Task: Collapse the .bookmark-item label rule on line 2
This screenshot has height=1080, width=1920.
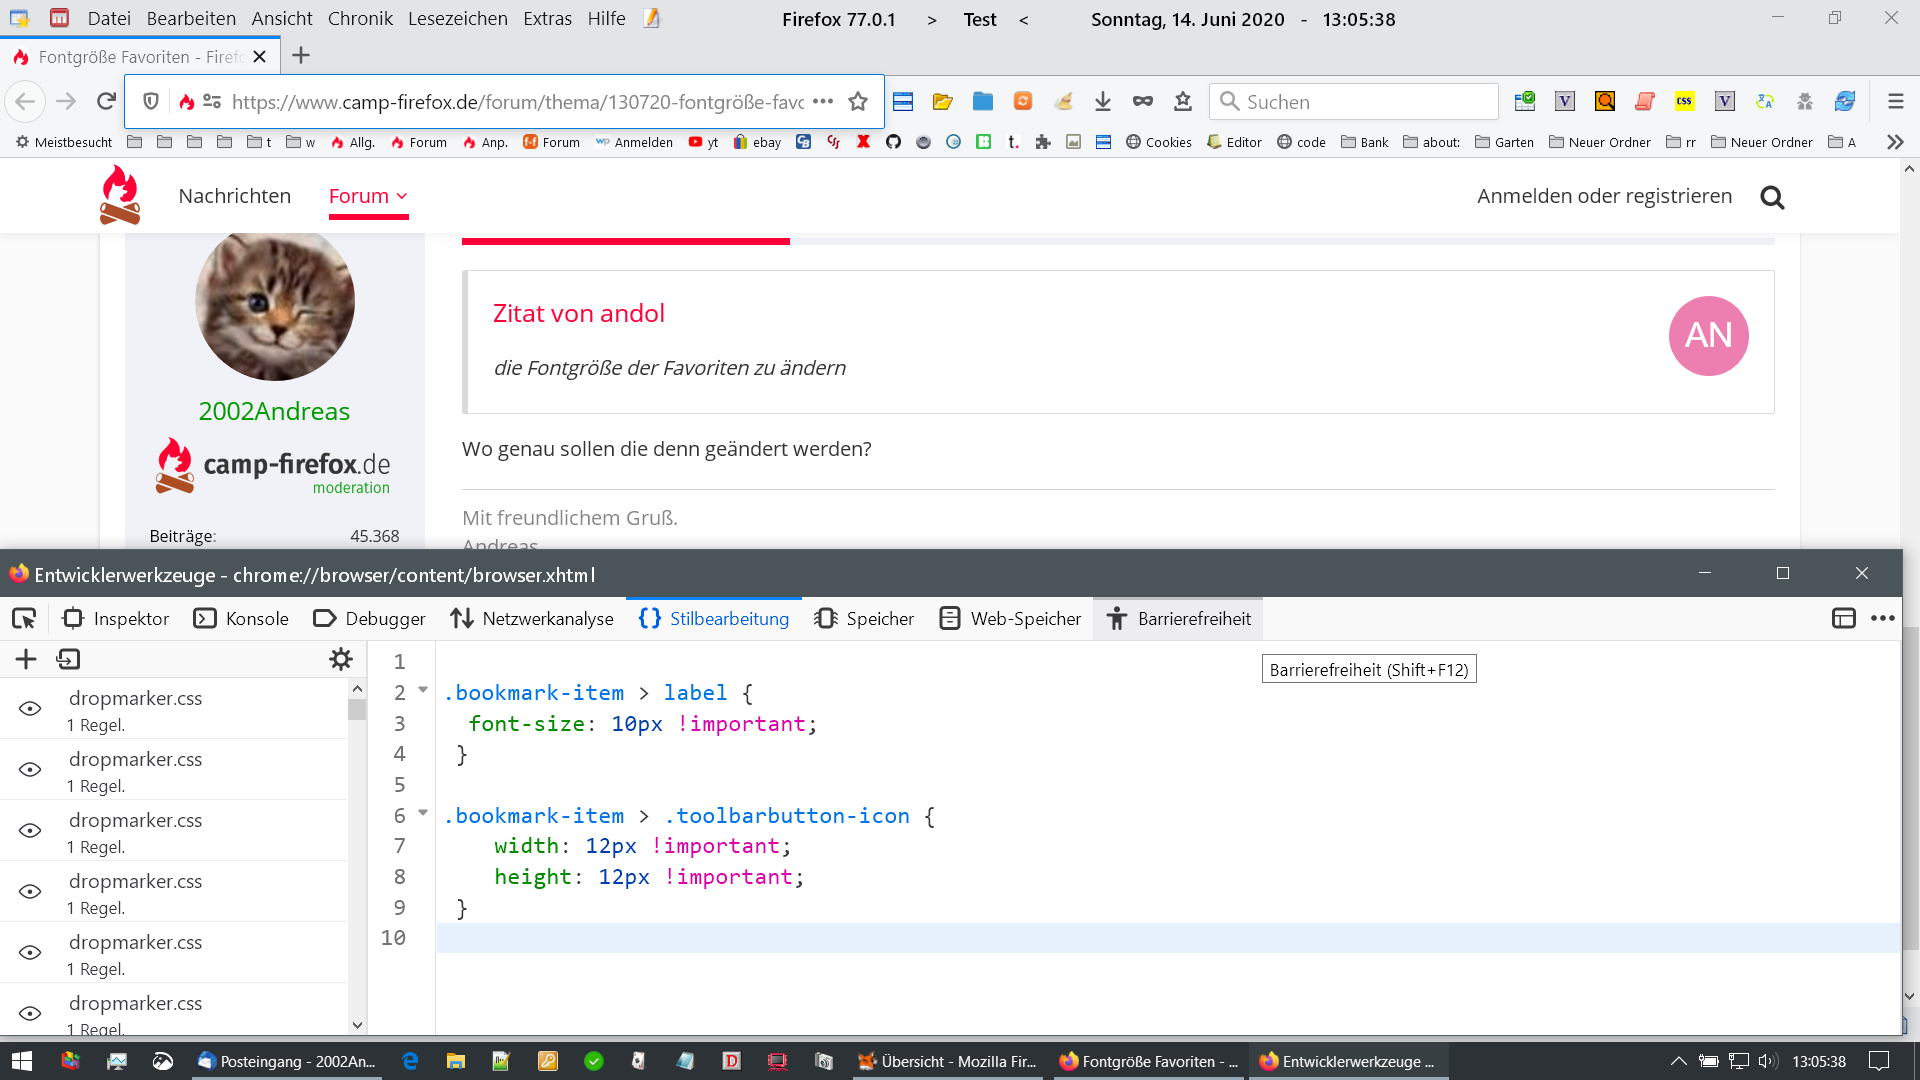Action: click(423, 690)
